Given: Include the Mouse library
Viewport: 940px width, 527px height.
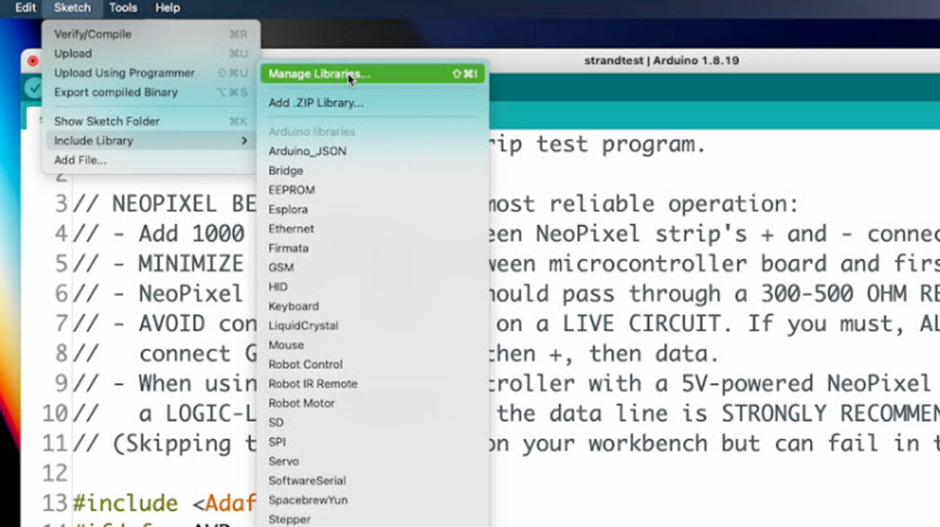Looking at the screenshot, I should (372, 345).
